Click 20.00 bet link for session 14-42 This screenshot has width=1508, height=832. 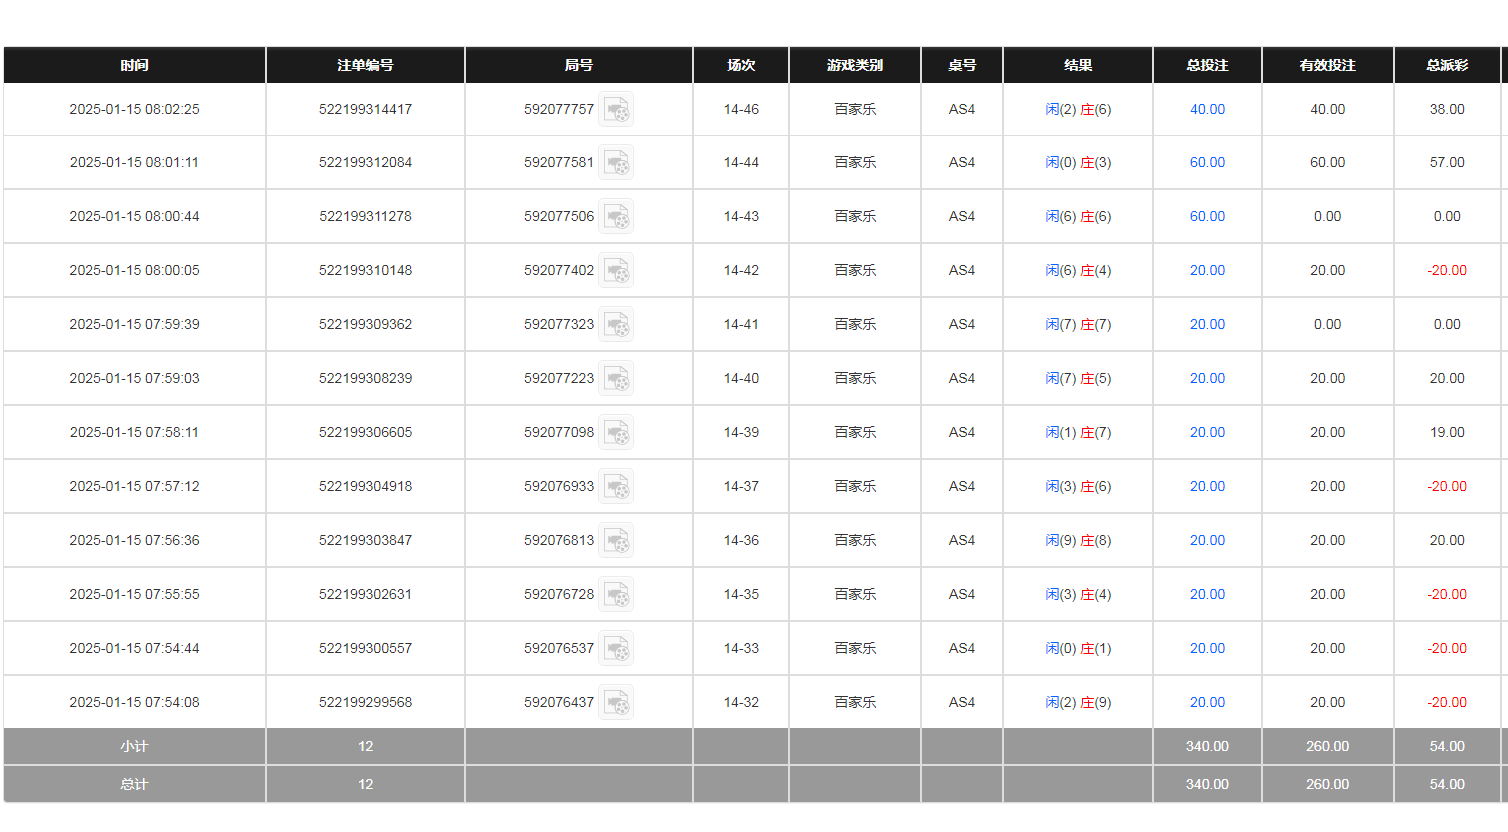pyautogui.click(x=1207, y=271)
